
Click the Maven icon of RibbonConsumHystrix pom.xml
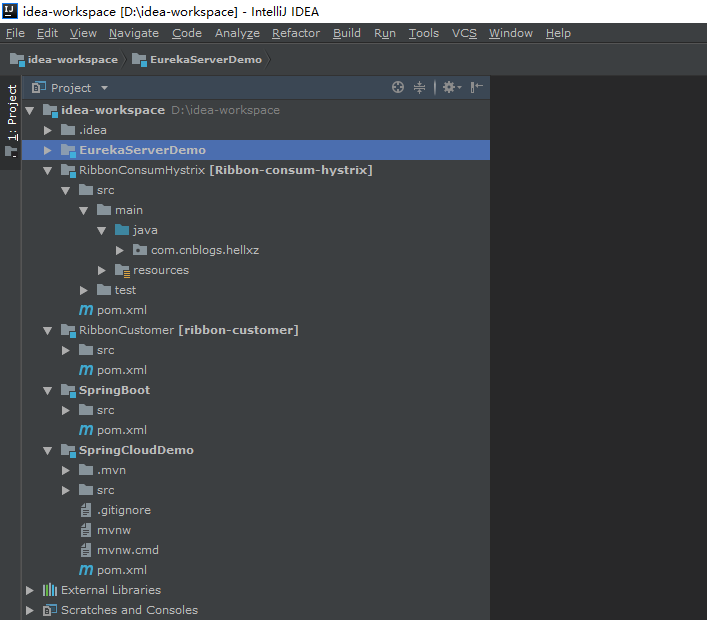point(86,310)
